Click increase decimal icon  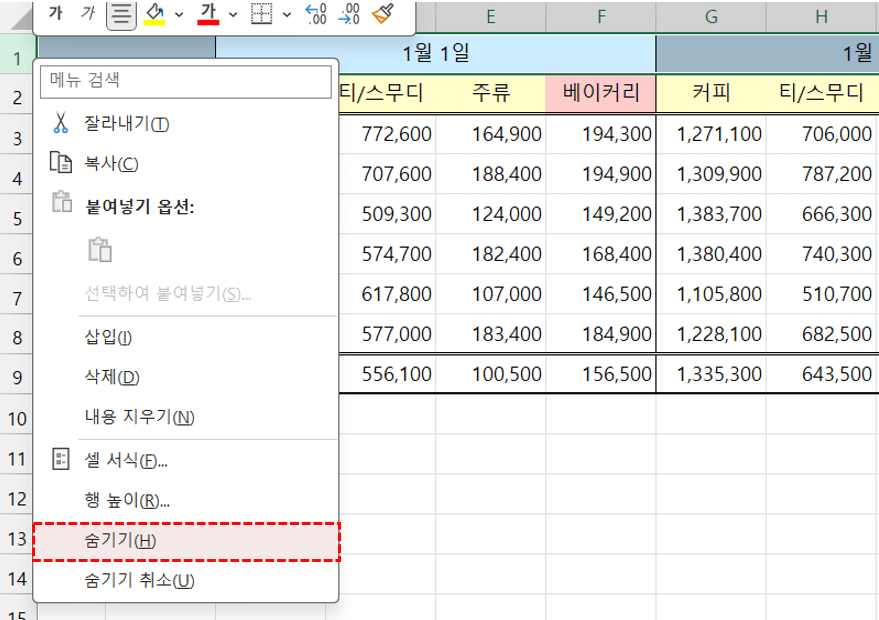316,14
